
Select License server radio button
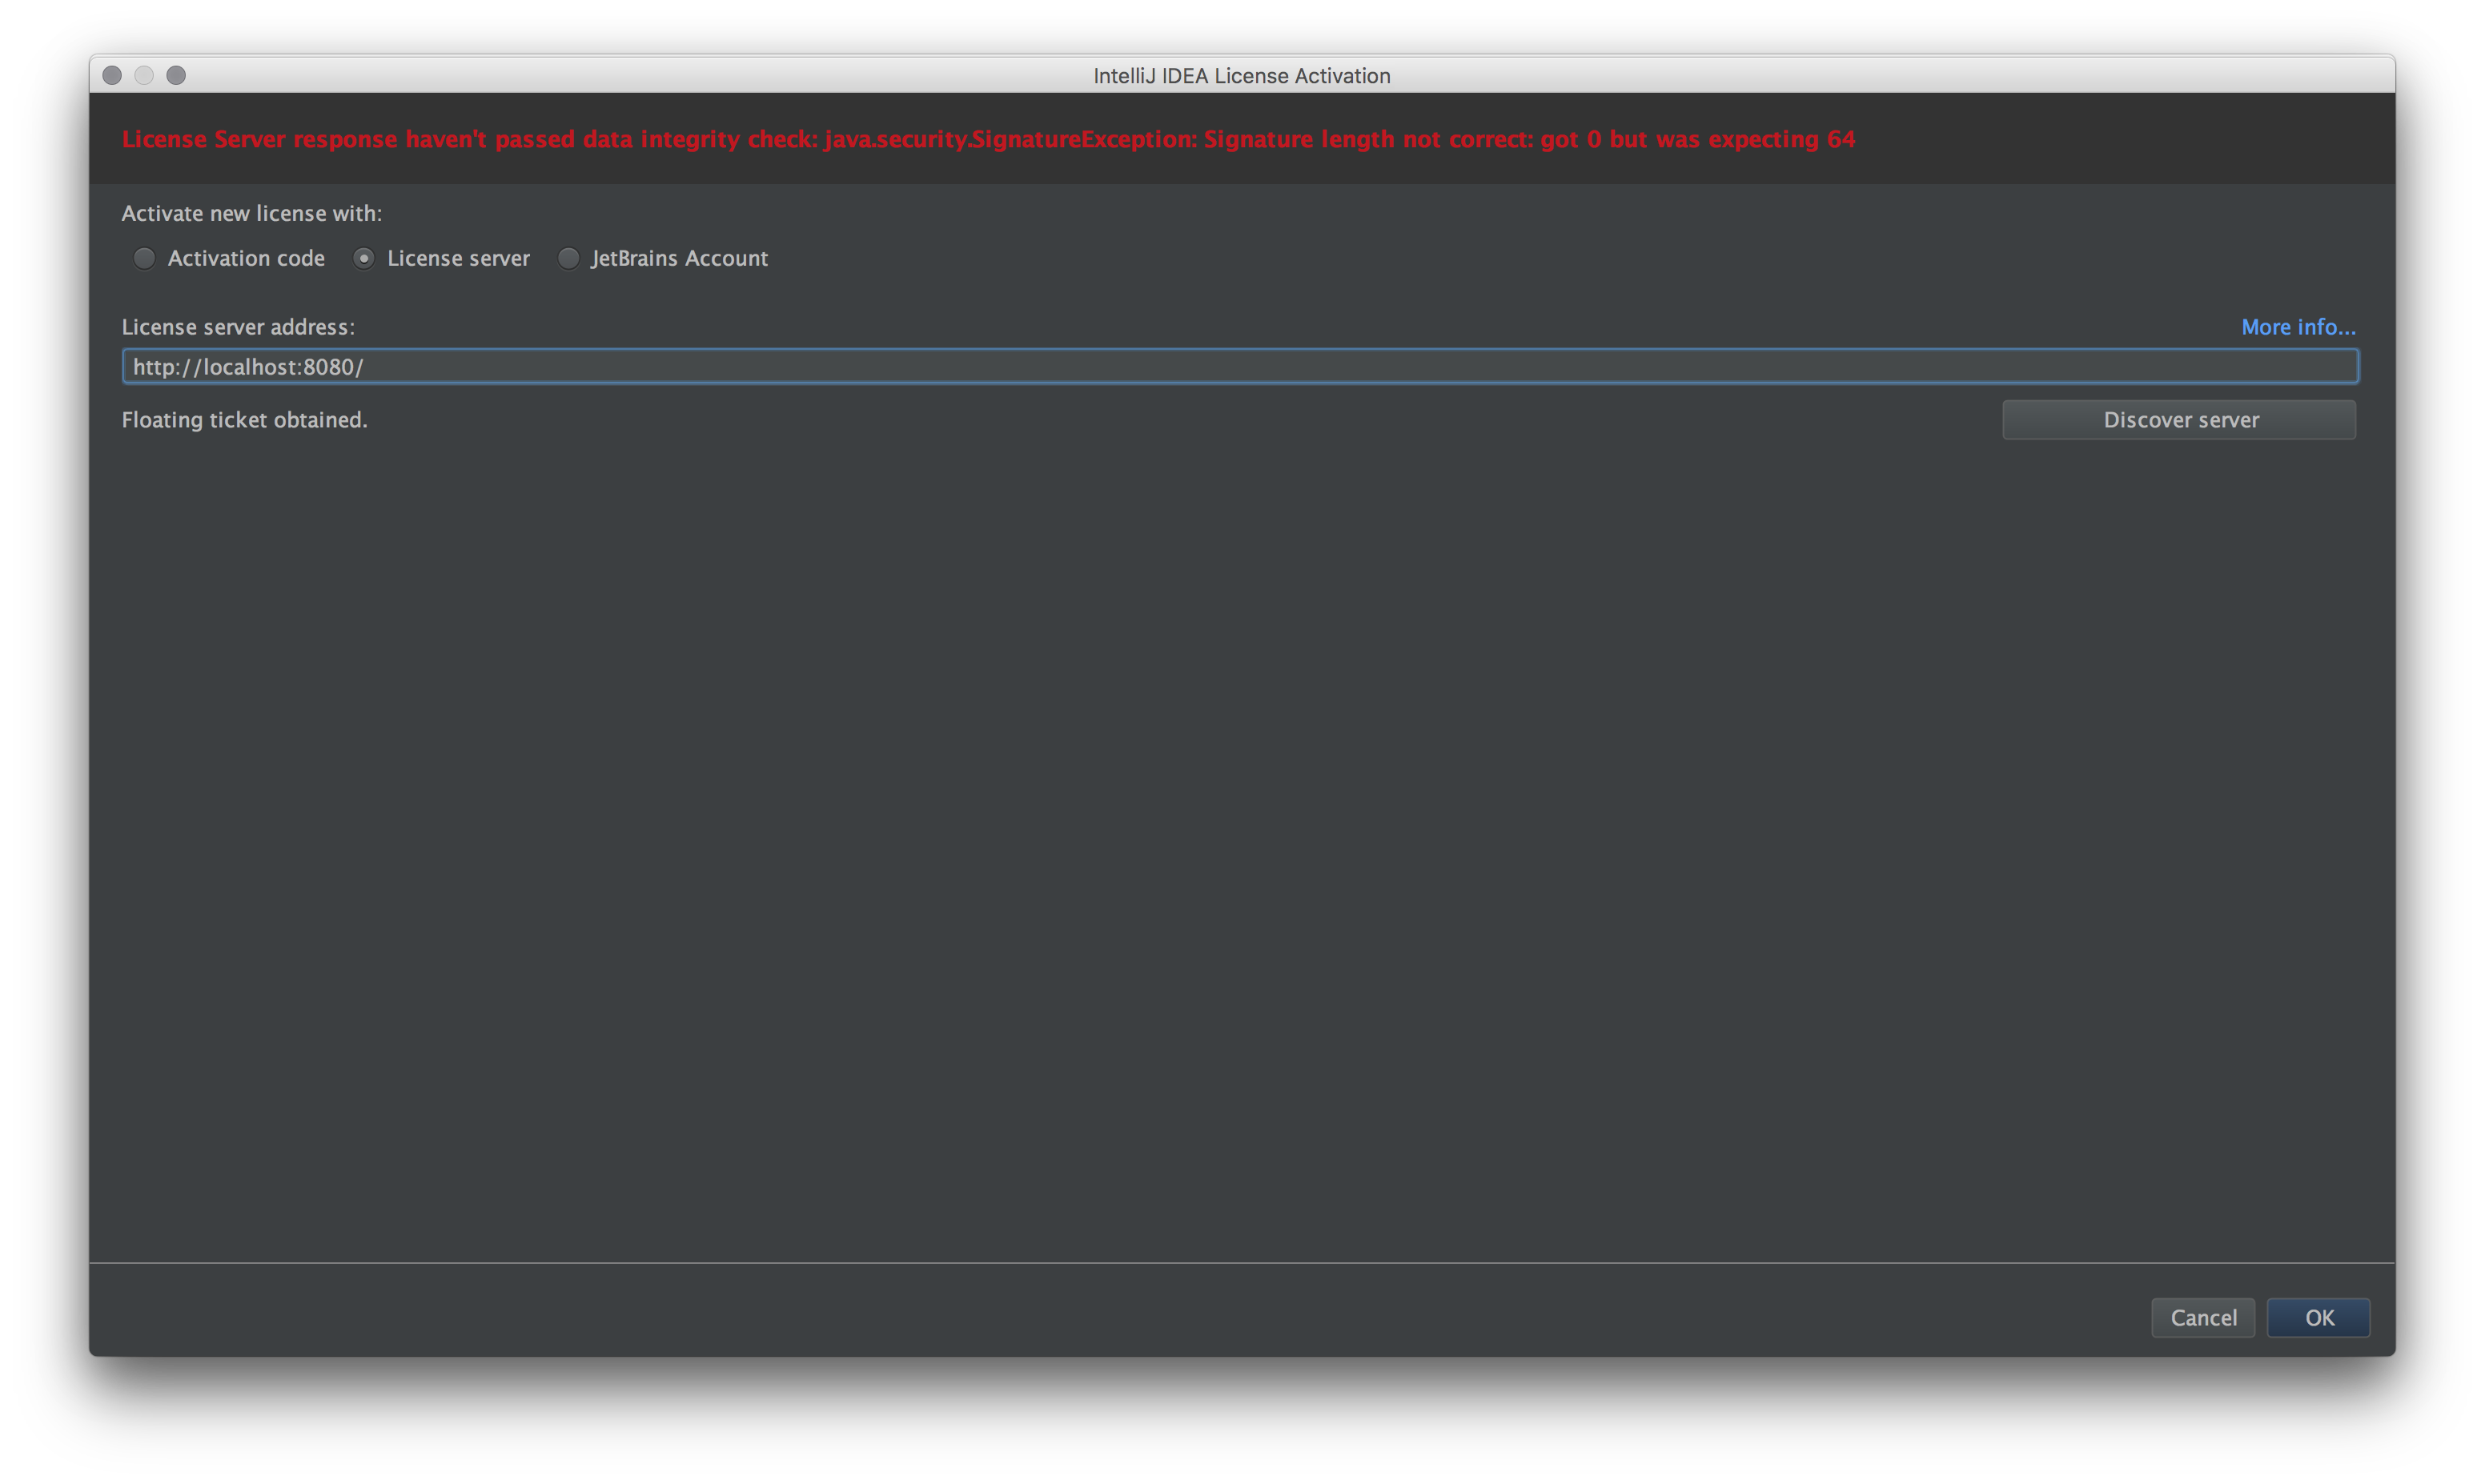[359, 258]
